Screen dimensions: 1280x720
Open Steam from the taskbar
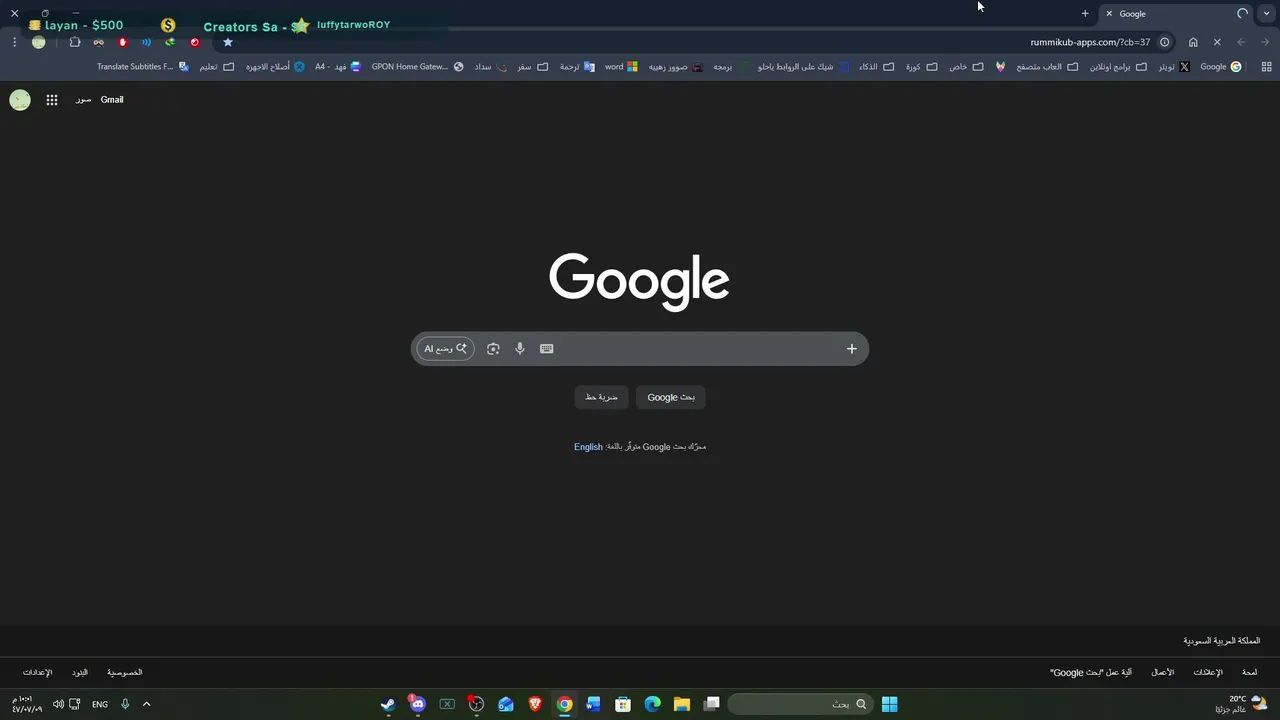point(388,704)
